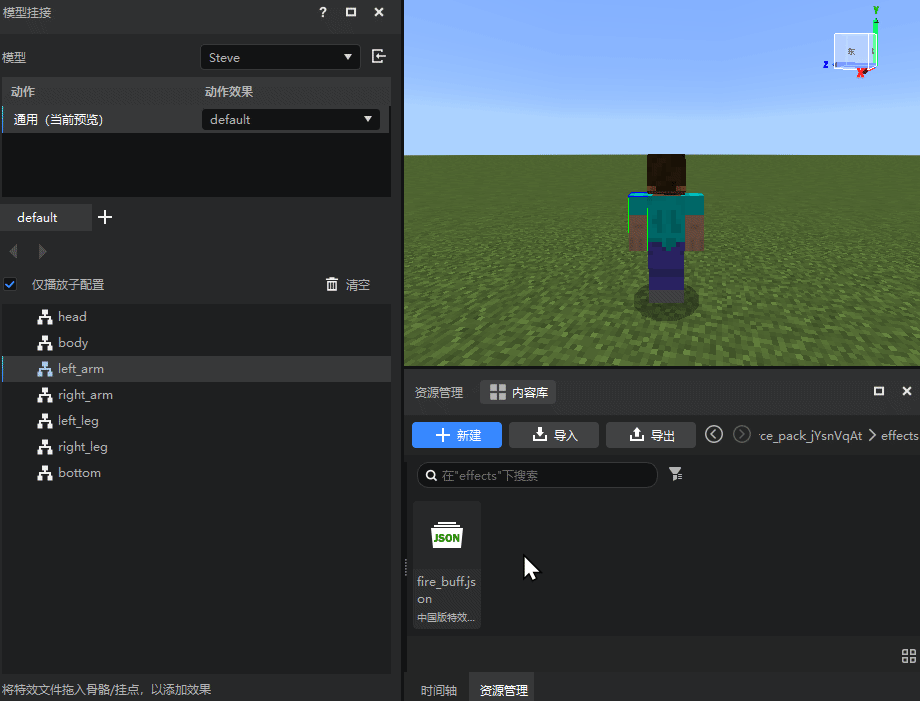The width and height of the screenshot is (920, 701).
Task: Maximize the 资源管理 panel
Action: pos(879,391)
